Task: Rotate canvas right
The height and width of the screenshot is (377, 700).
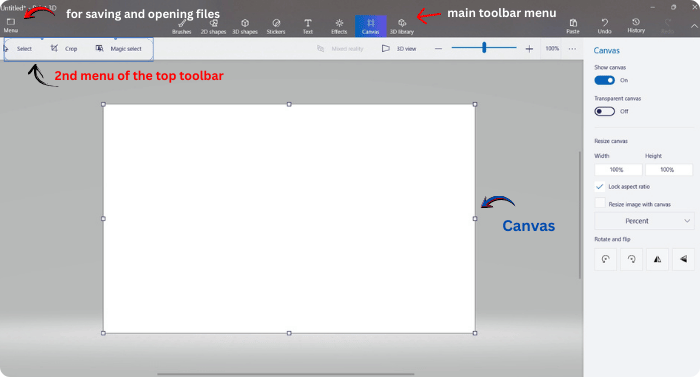Action: (x=631, y=259)
